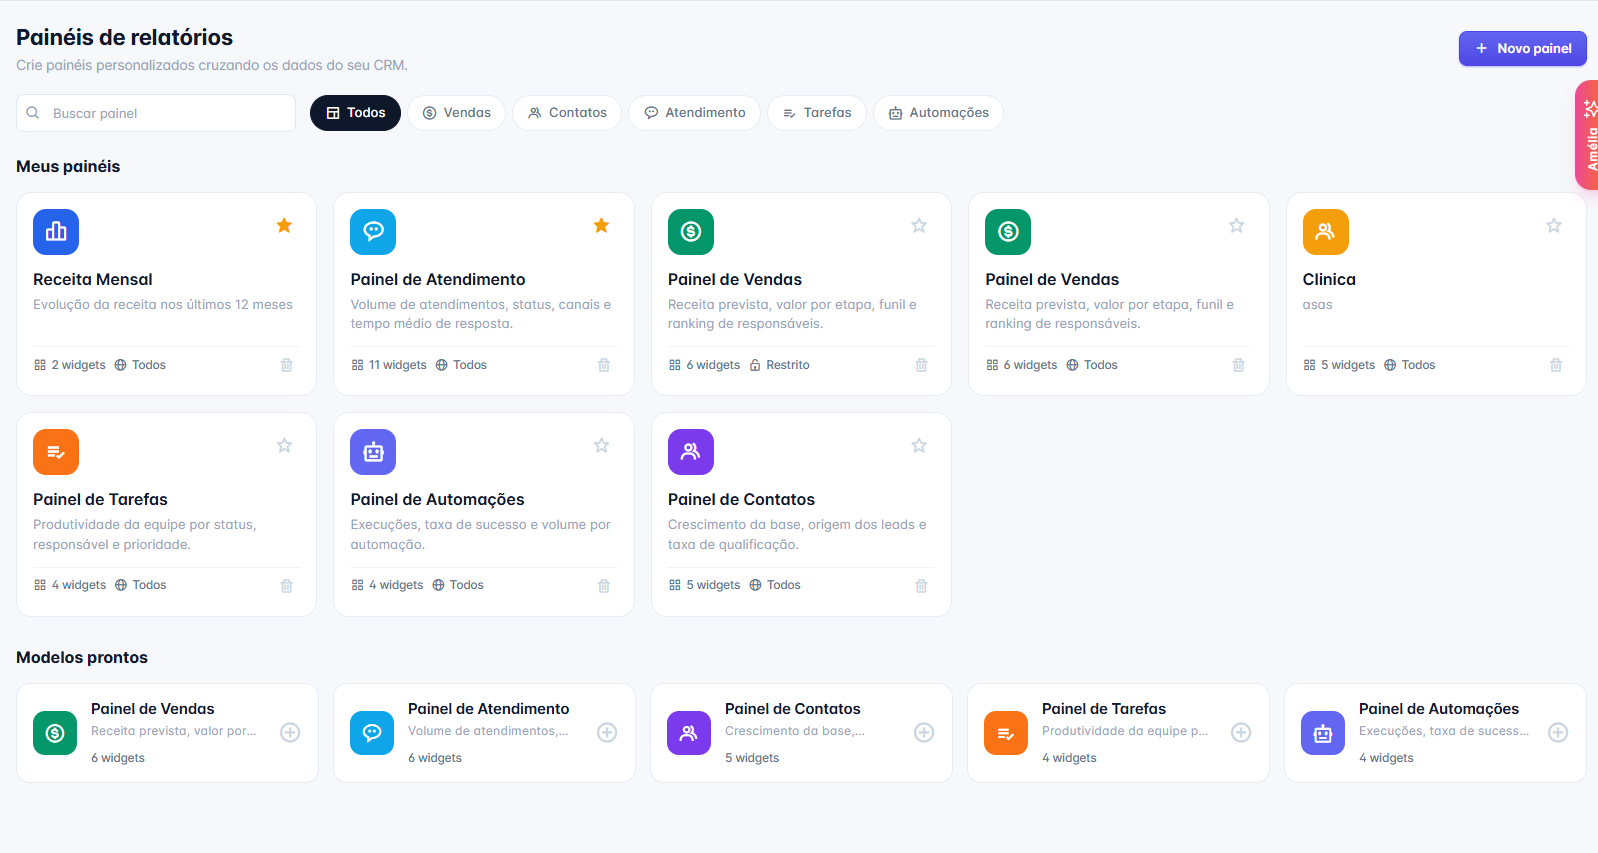Screen dimensions: 1598x853
Task: Click the Painéis de relatórios page title
Action: coord(124,38)
